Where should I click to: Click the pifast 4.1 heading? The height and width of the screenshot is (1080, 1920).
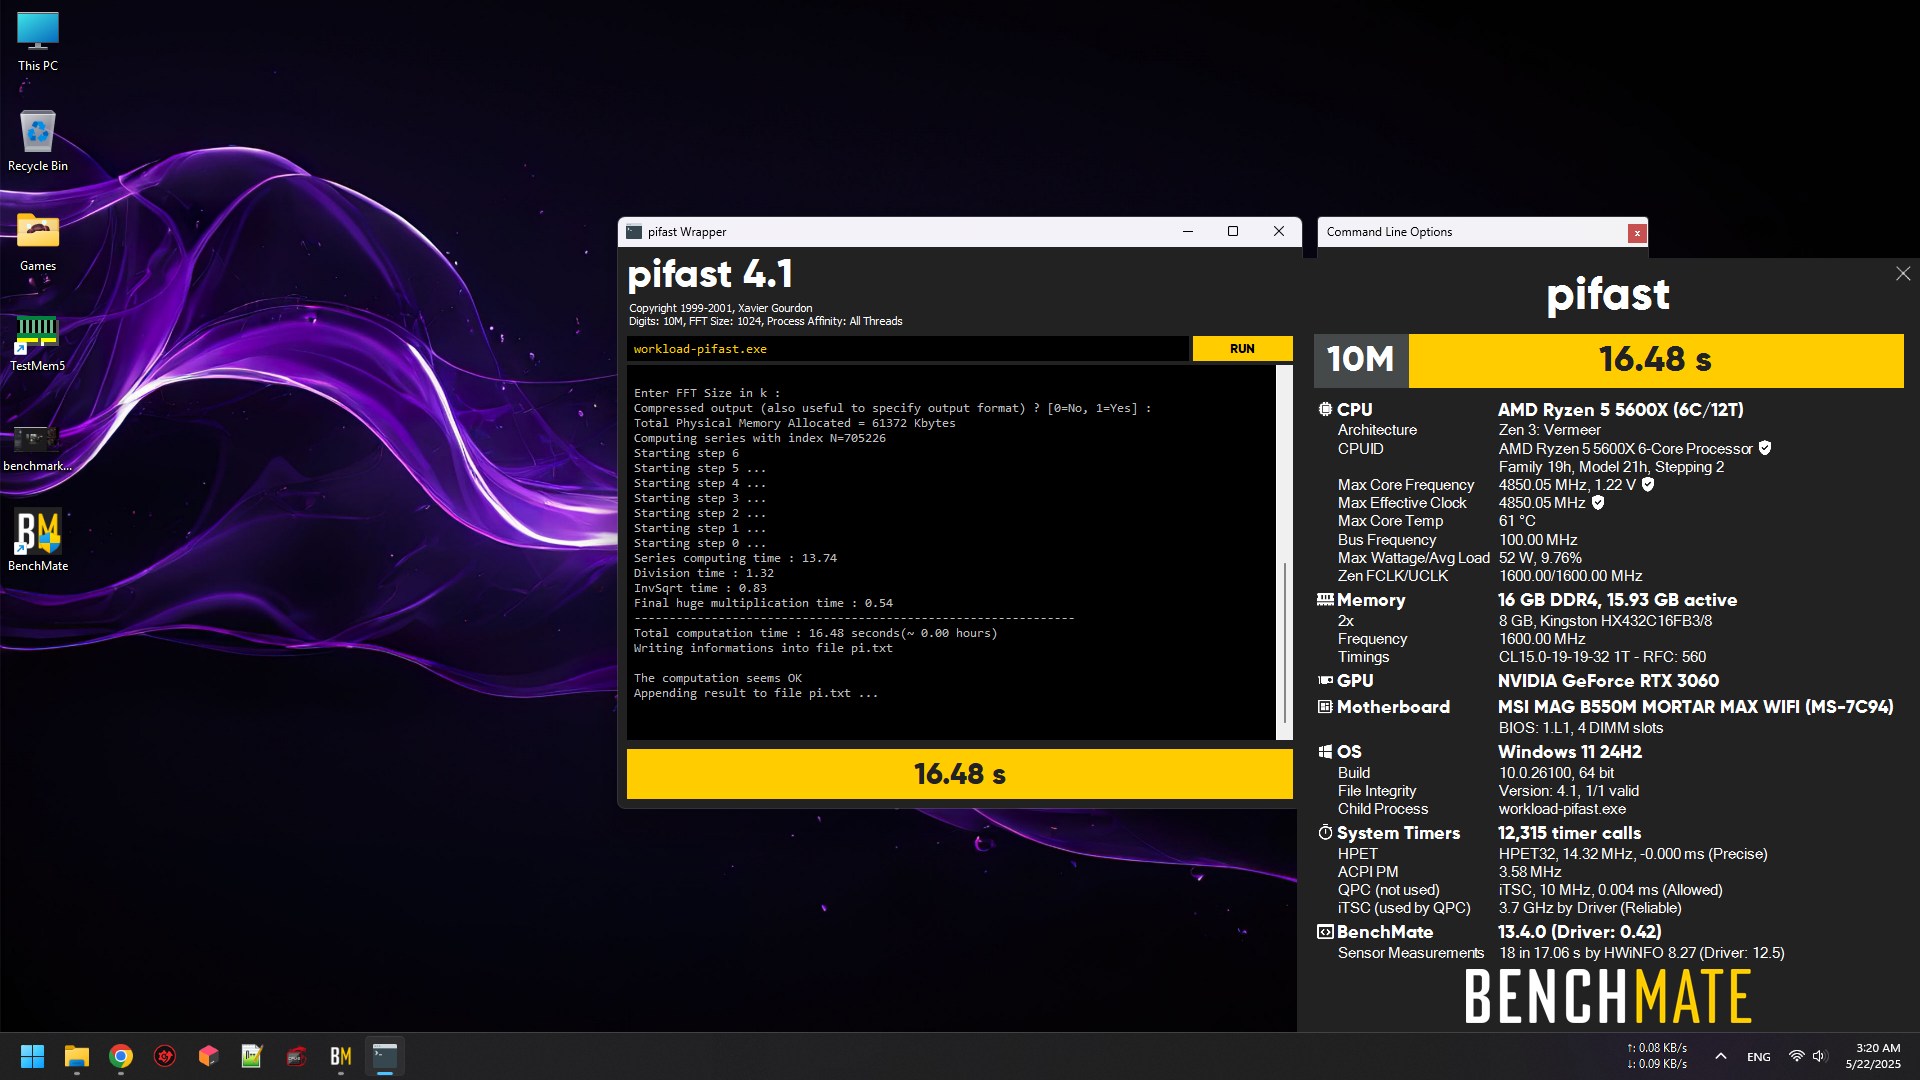tap(710, 274)
